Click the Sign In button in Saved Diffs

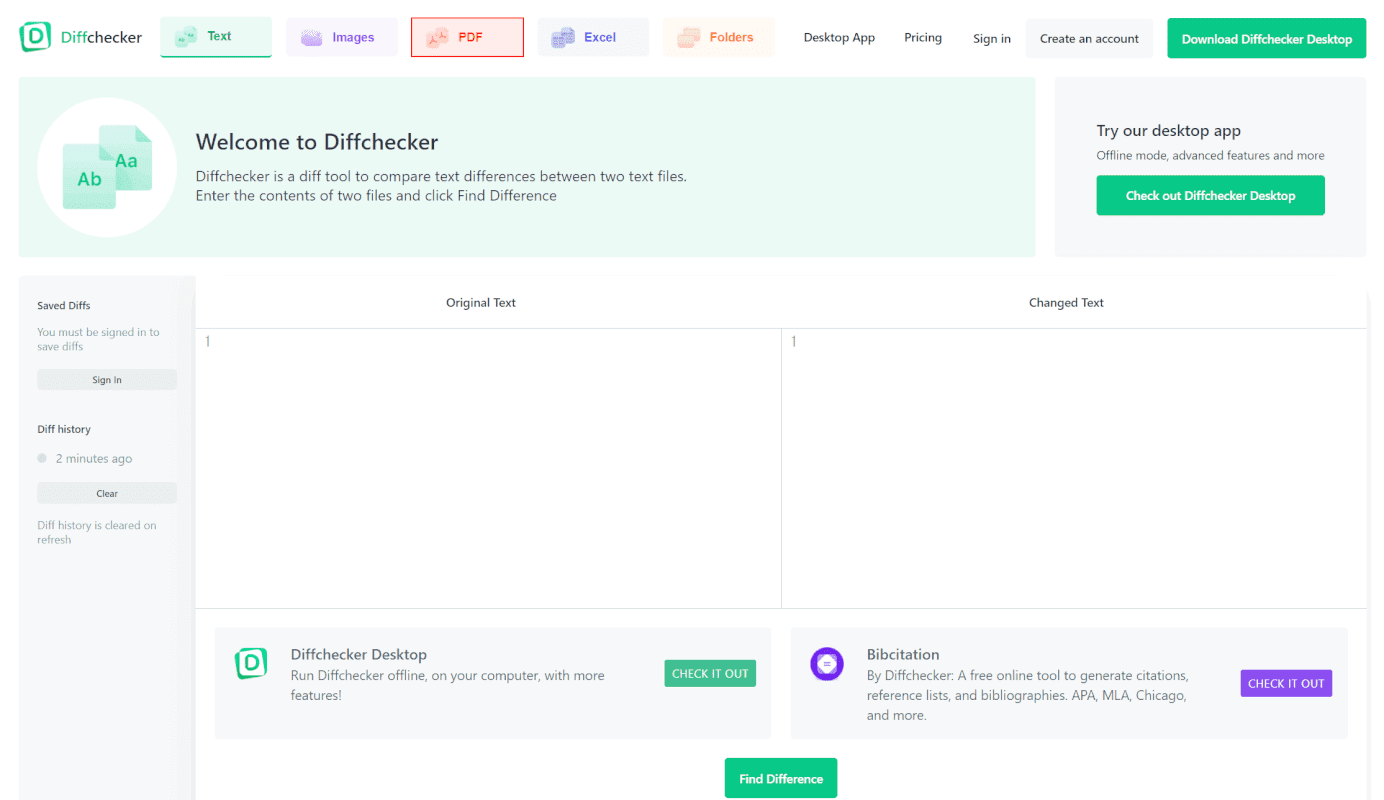point(107,380)
